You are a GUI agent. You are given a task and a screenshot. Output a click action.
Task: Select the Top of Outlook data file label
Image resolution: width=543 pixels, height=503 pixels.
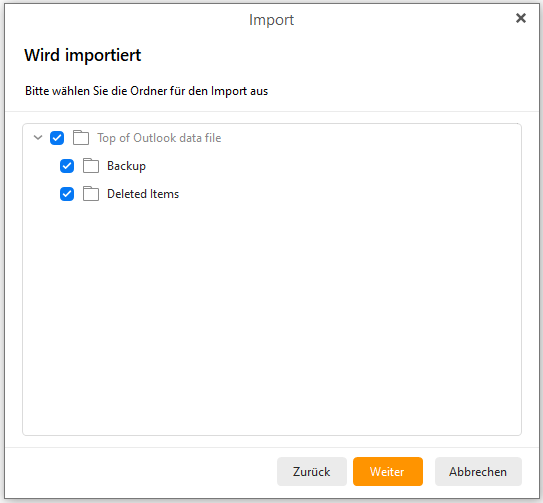click(159, 138)
